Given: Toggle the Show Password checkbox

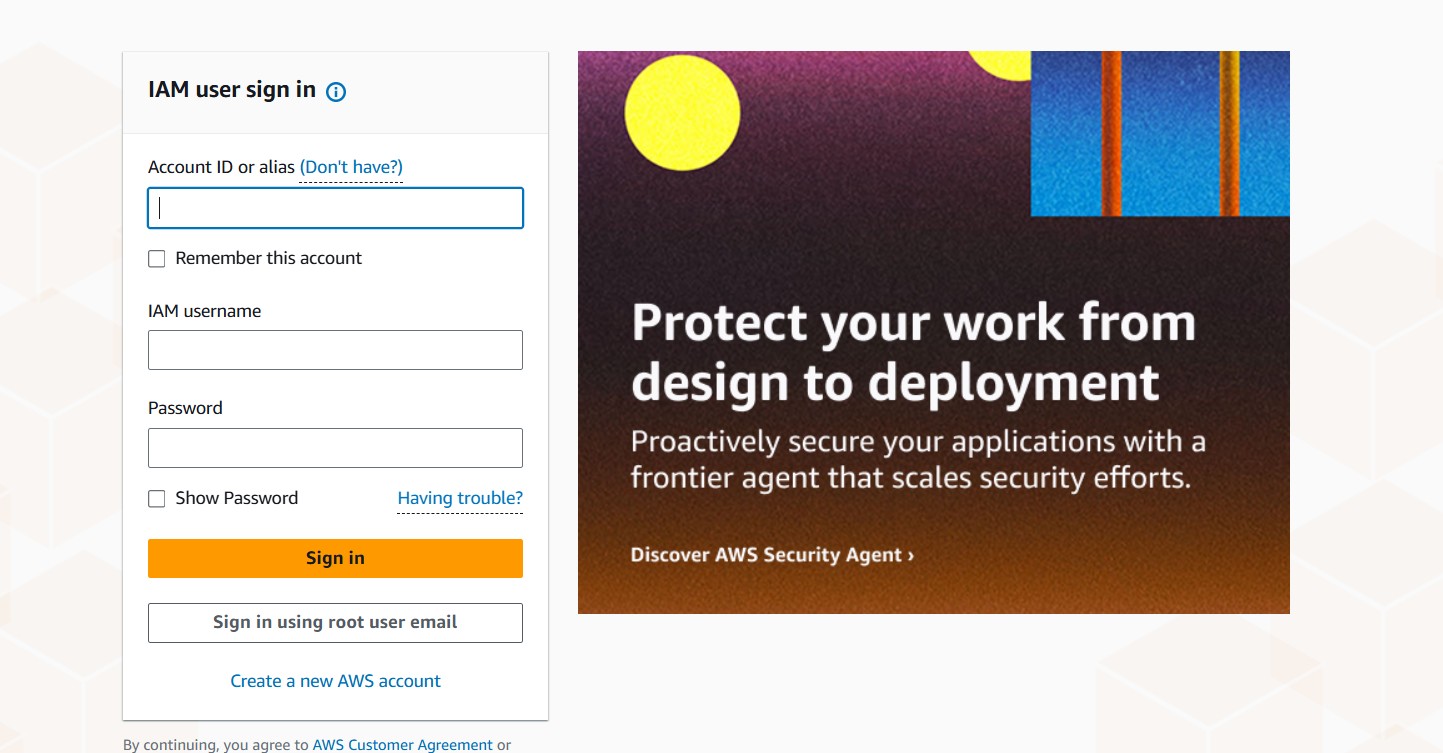Looking at the screenshot, I should 157,499.
